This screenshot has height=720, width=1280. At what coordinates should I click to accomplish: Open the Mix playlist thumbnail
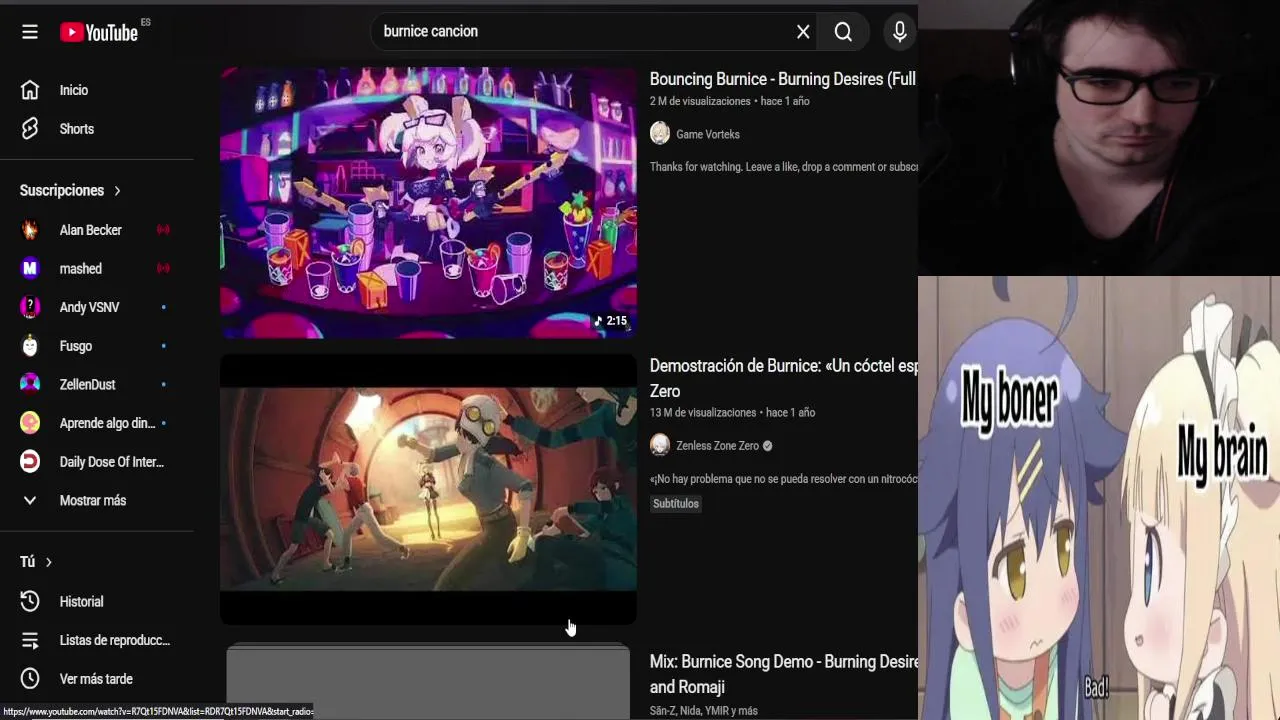pyautogui.click(x=428, y=682)
